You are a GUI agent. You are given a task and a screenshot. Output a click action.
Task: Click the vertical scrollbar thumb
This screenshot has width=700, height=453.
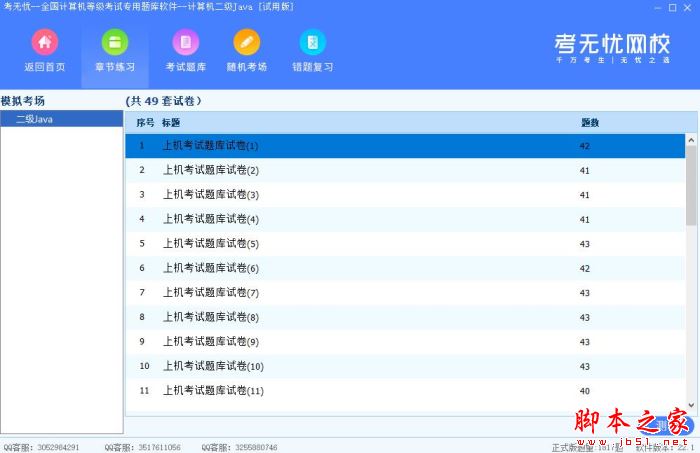[691, 186]
